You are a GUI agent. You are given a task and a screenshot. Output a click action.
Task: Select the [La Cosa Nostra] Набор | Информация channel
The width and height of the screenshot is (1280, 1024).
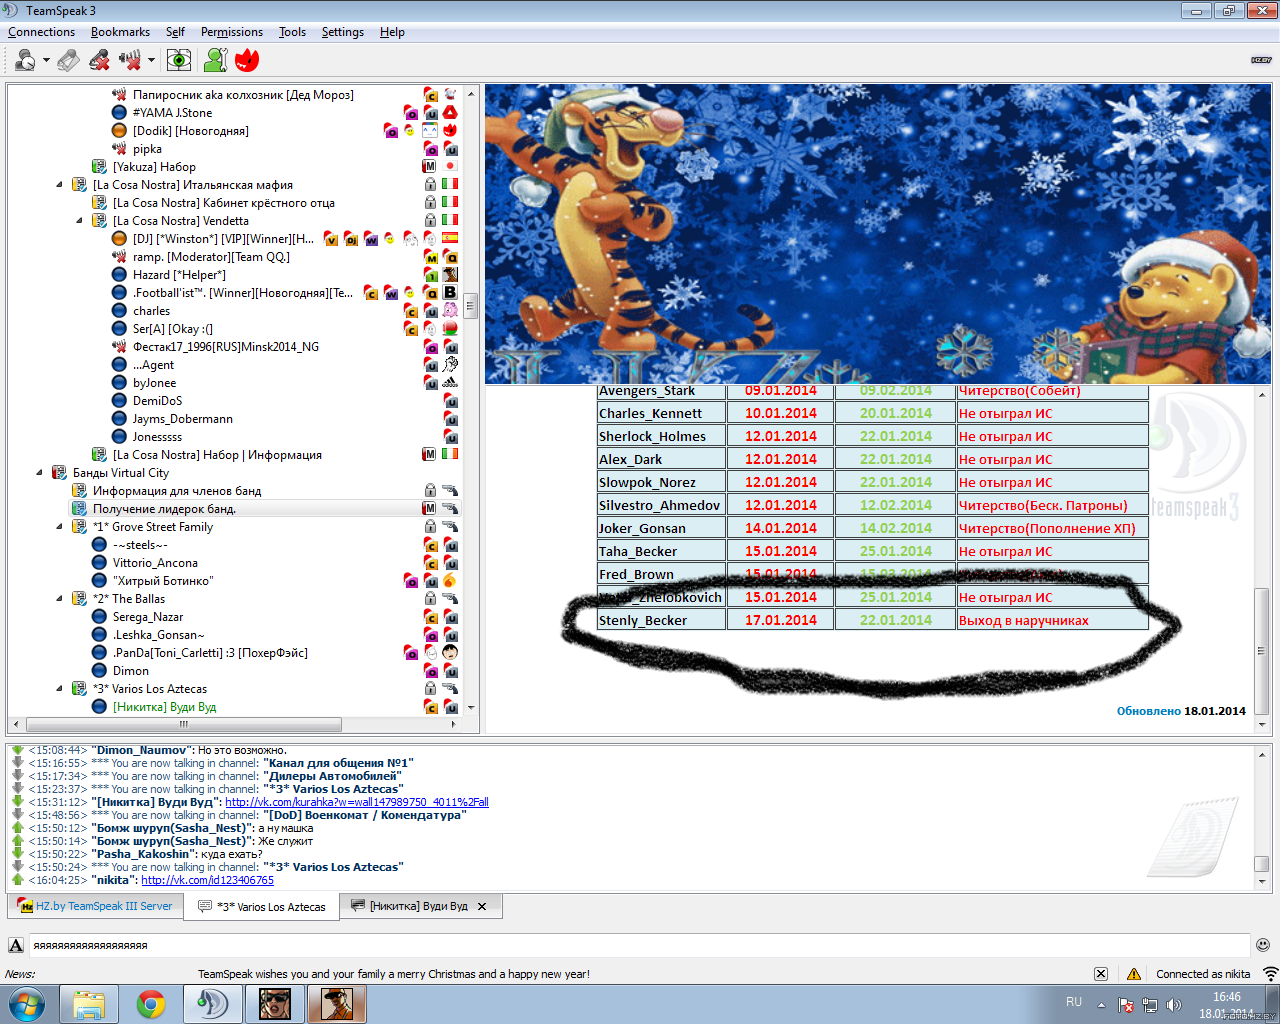[217, 455]
